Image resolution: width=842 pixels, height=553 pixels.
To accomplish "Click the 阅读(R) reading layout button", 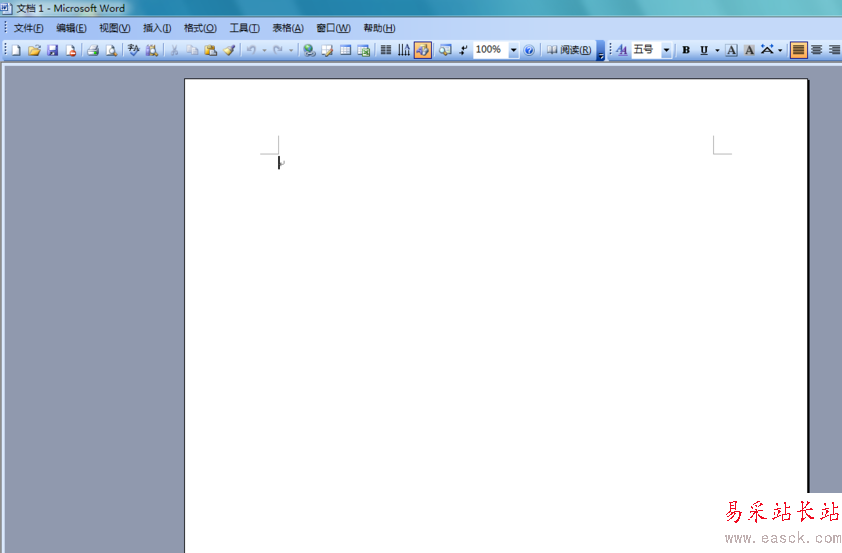I will (569, 50).
